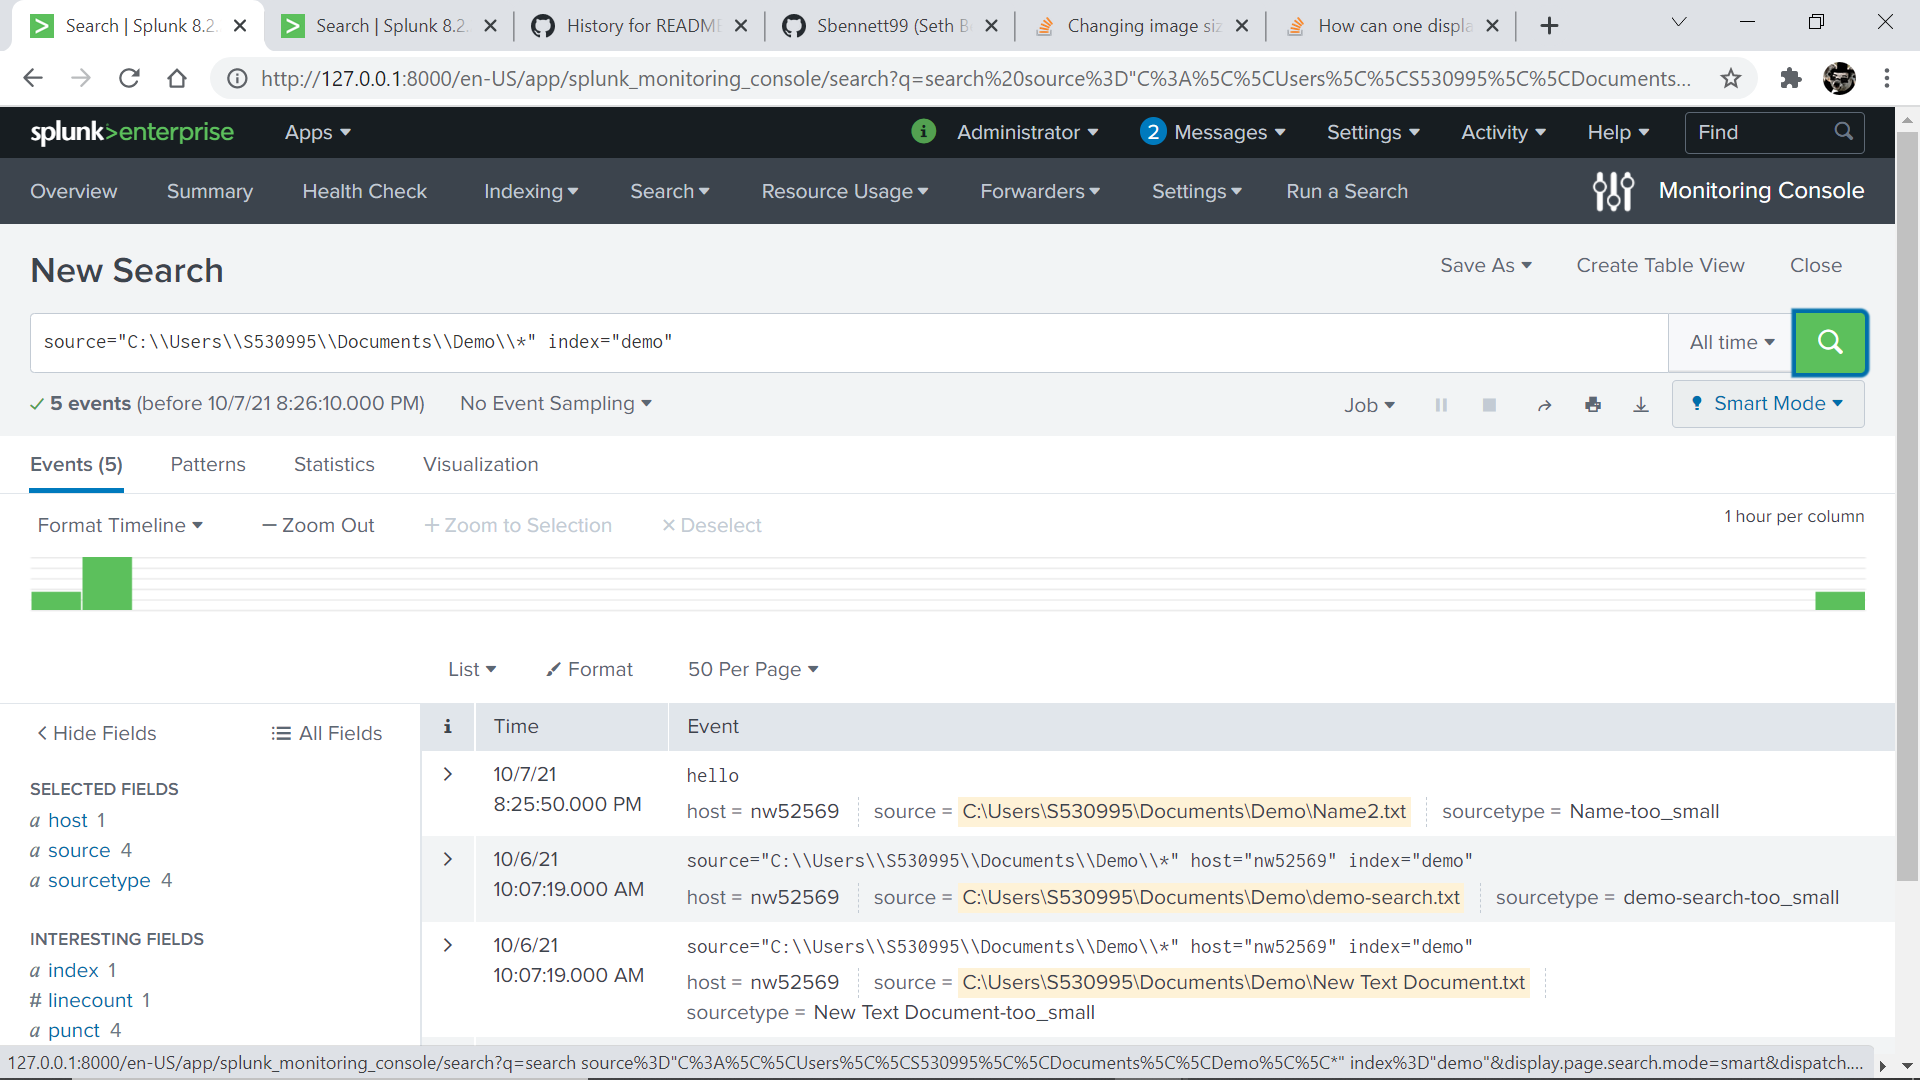
Task: Open the 50 Per Page dropdown
Action: [753, 669]
